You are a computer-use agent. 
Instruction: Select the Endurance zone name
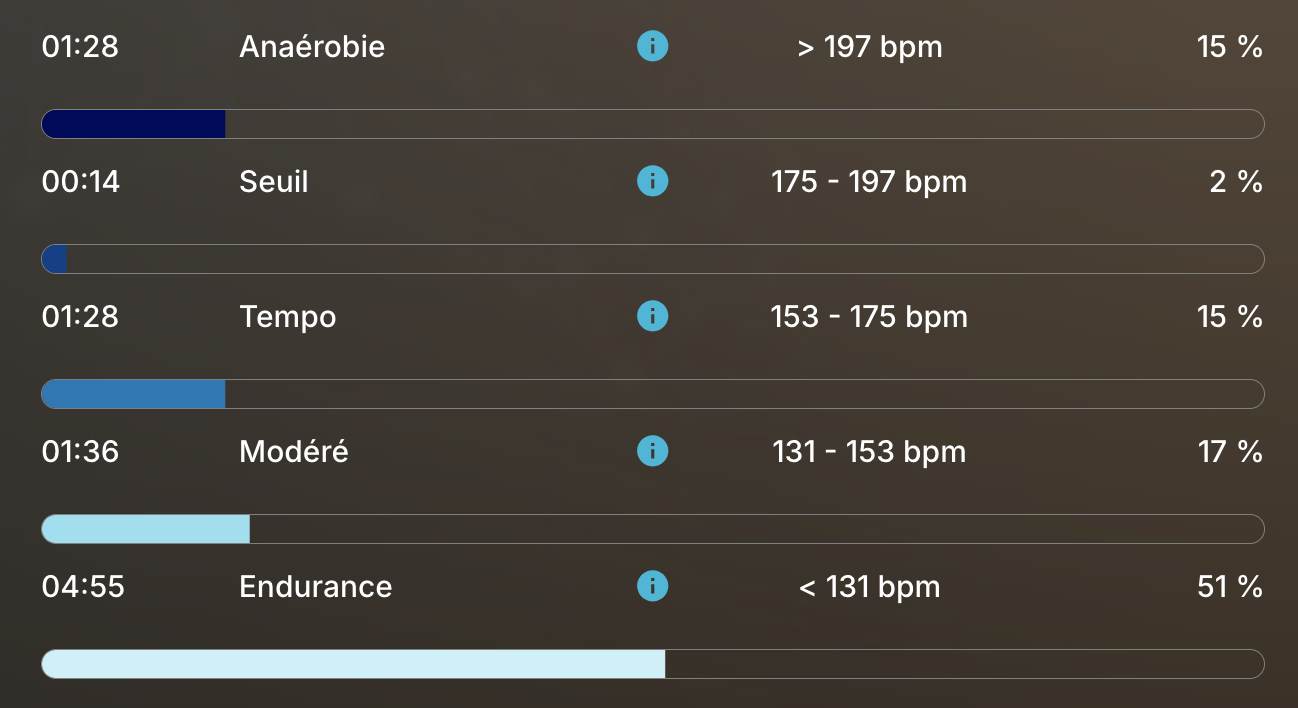click(x=315, y=586)
